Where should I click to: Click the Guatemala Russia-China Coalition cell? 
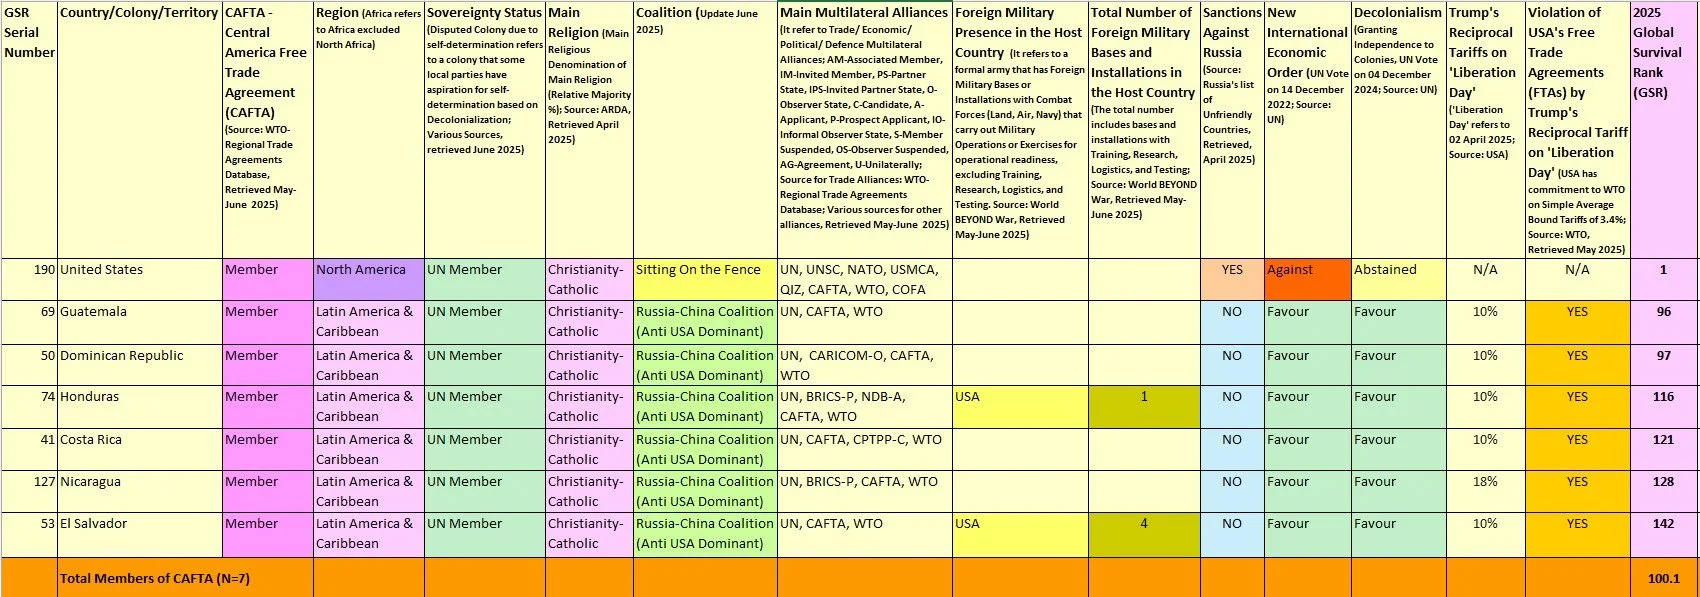click(x=705, y=322)
